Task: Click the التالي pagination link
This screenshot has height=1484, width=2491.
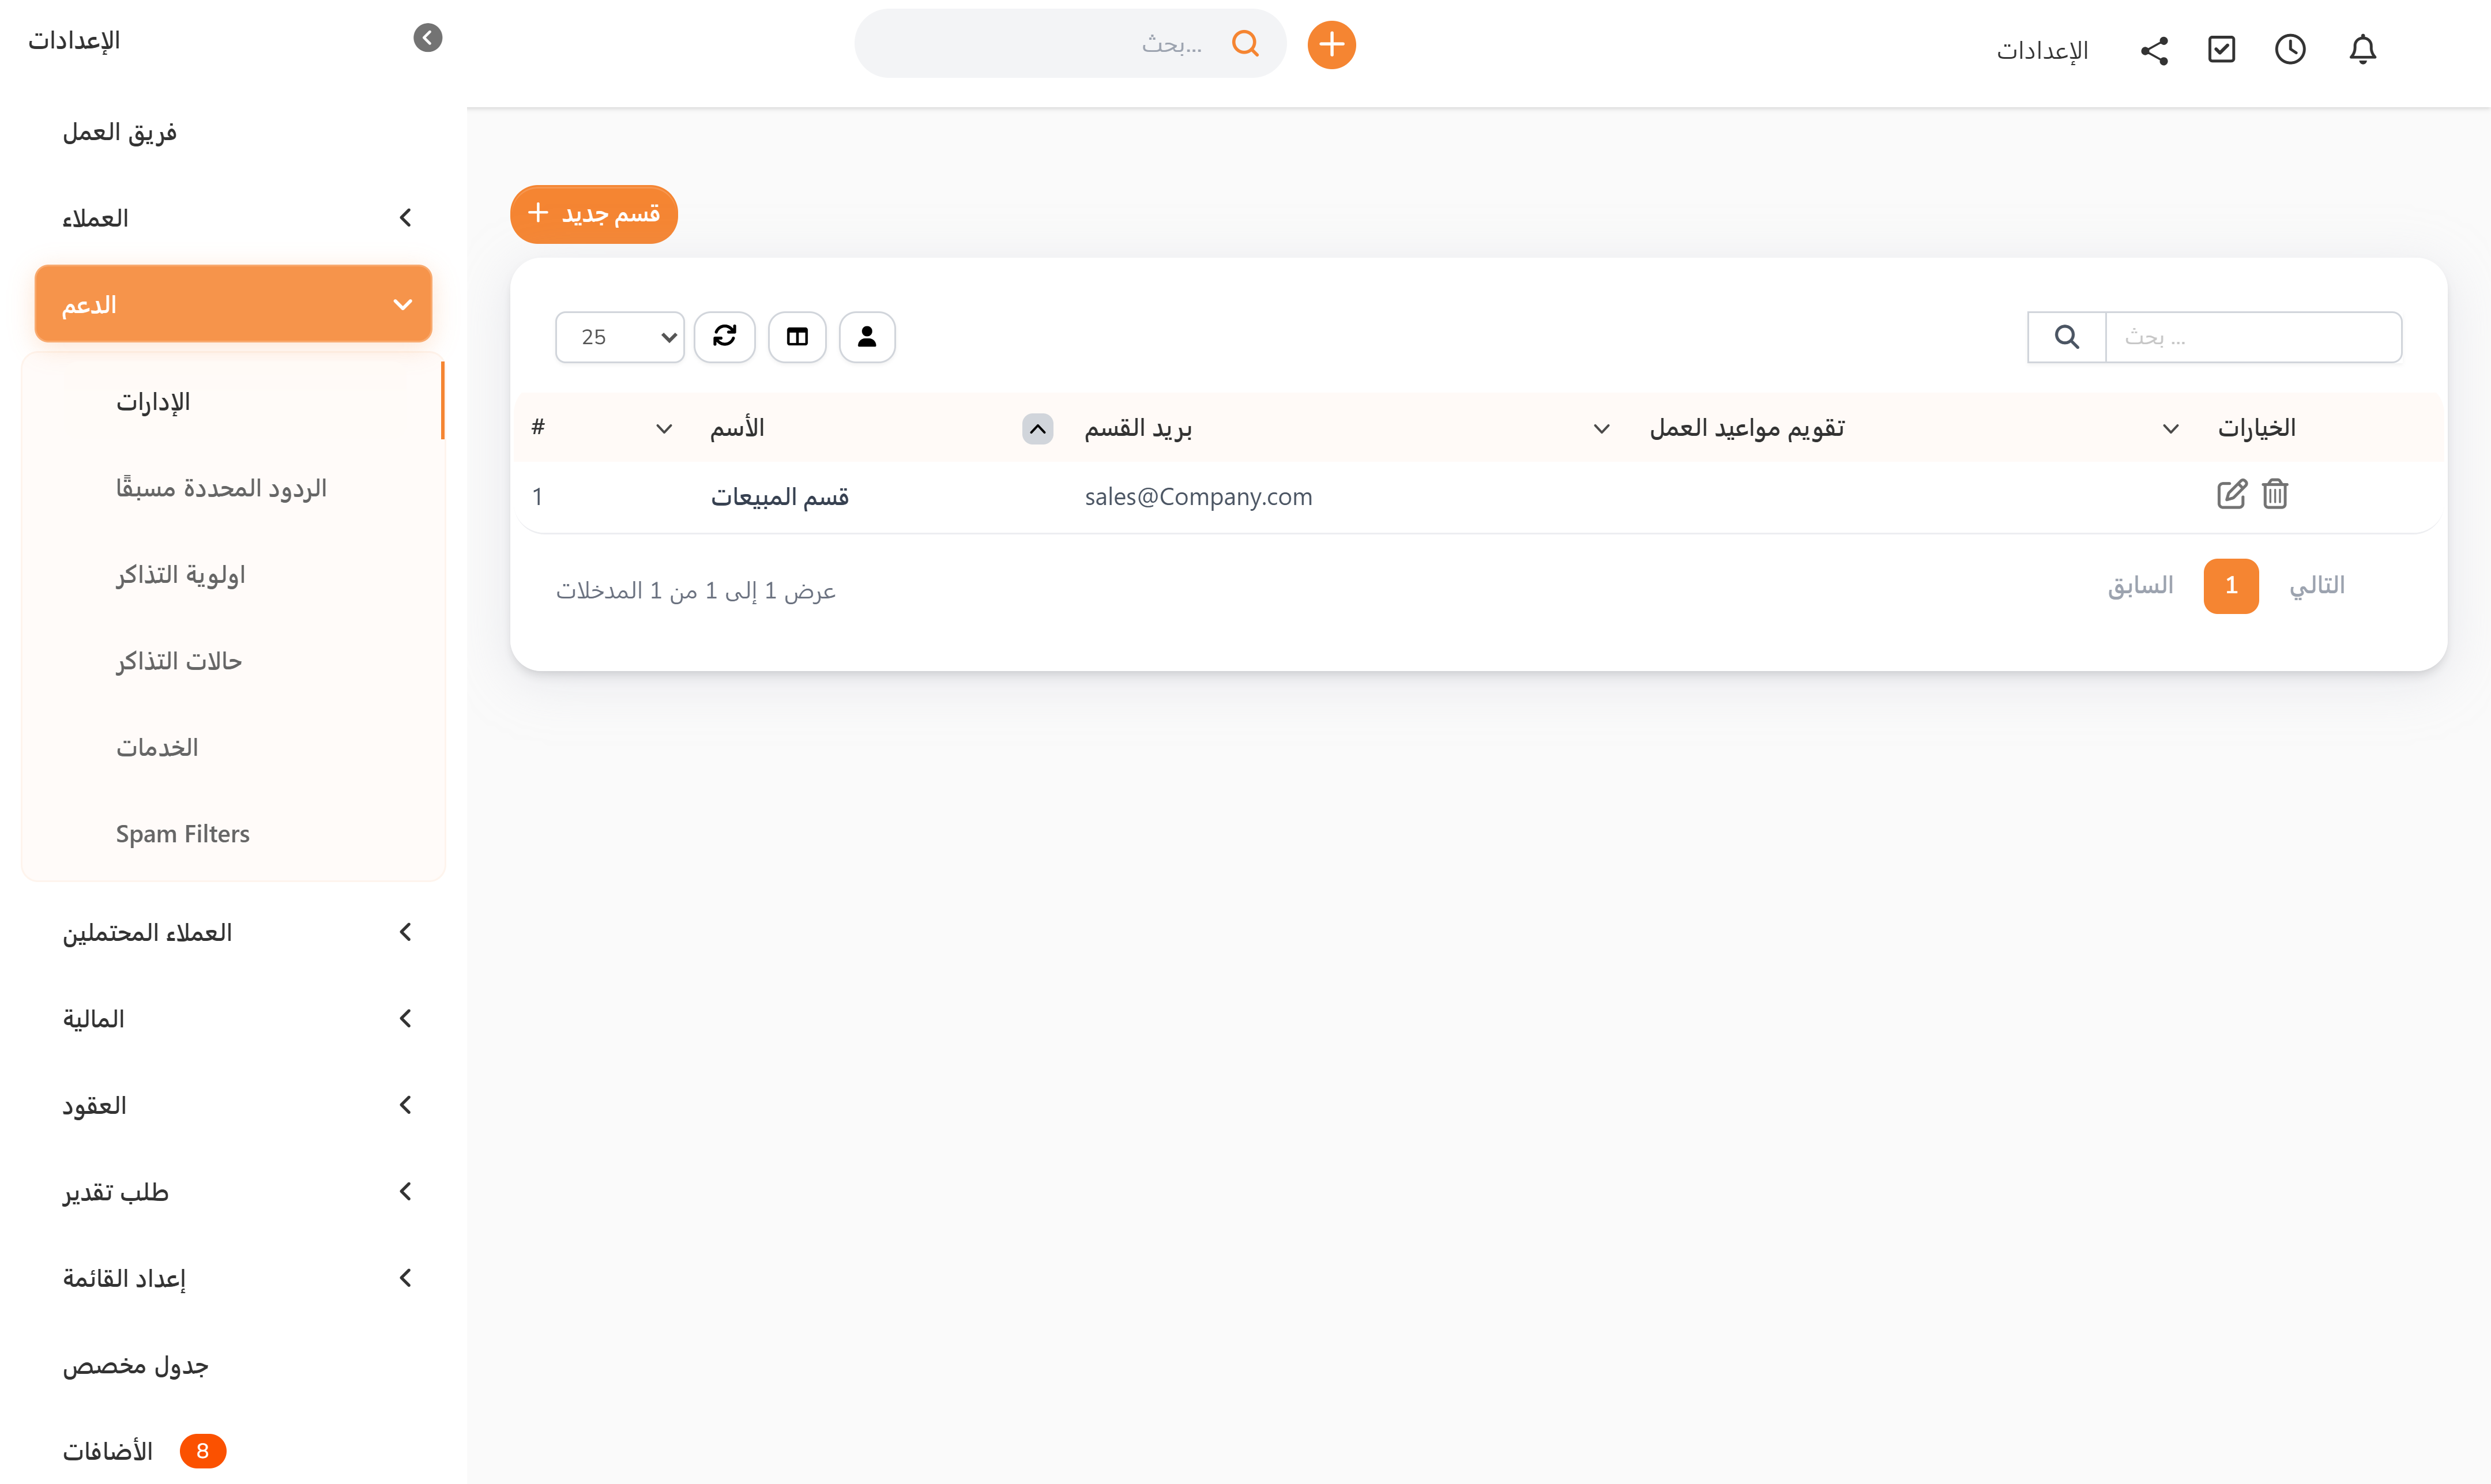Action: point(2316,586)
